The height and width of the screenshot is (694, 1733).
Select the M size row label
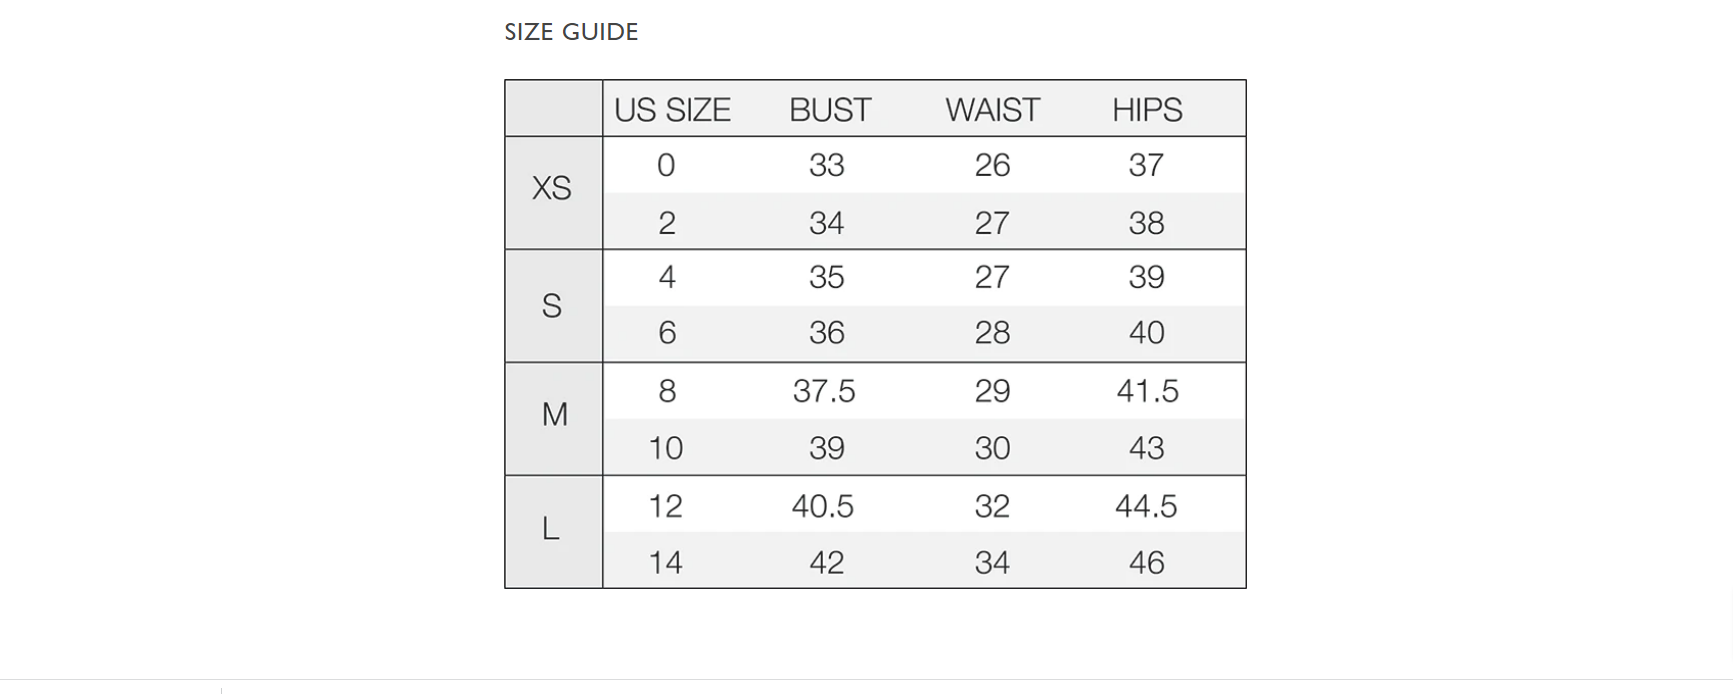[554, 414]
